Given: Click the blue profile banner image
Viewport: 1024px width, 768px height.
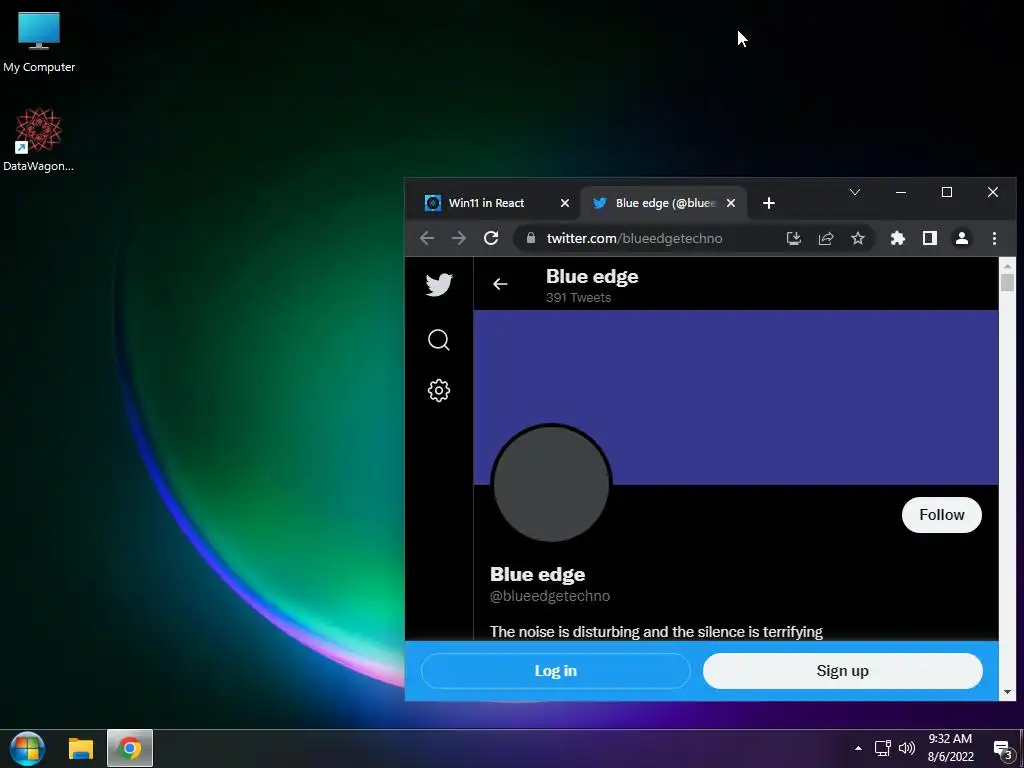Looking at the screenshot, I should pos(736,397).
